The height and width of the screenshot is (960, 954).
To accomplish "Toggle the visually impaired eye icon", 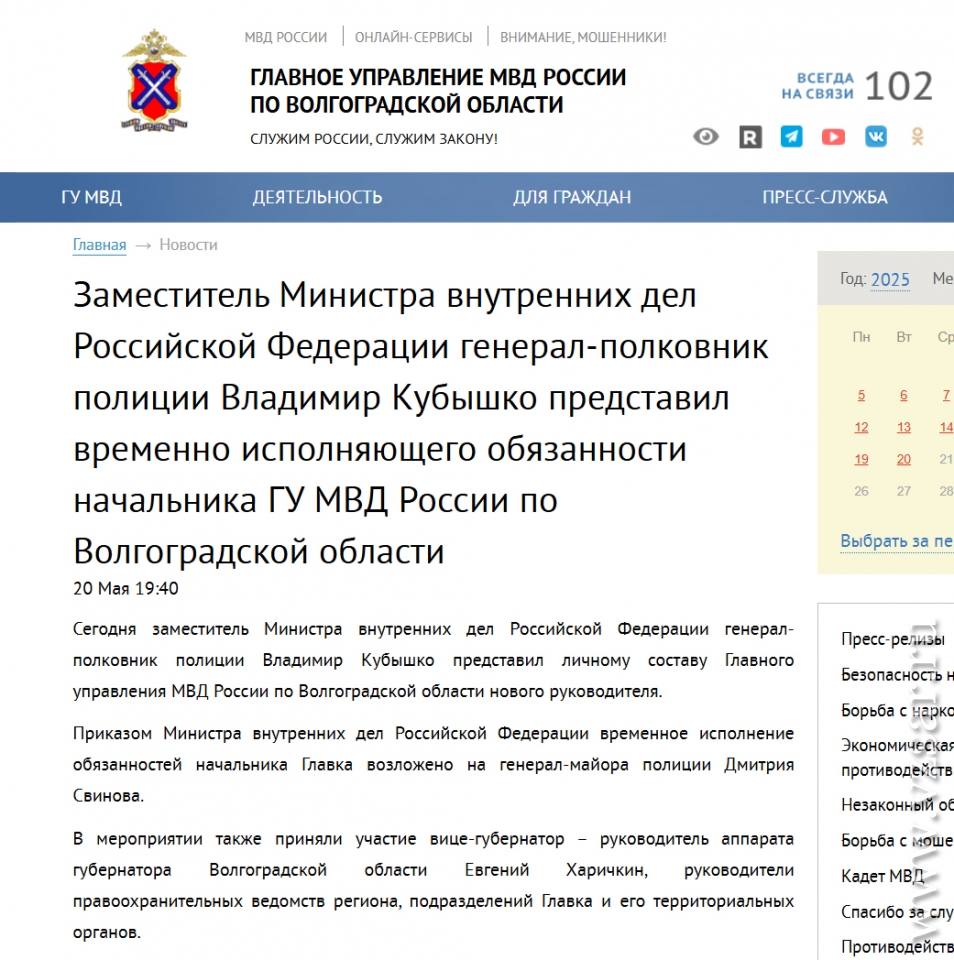I will click(x=705, y=137).
